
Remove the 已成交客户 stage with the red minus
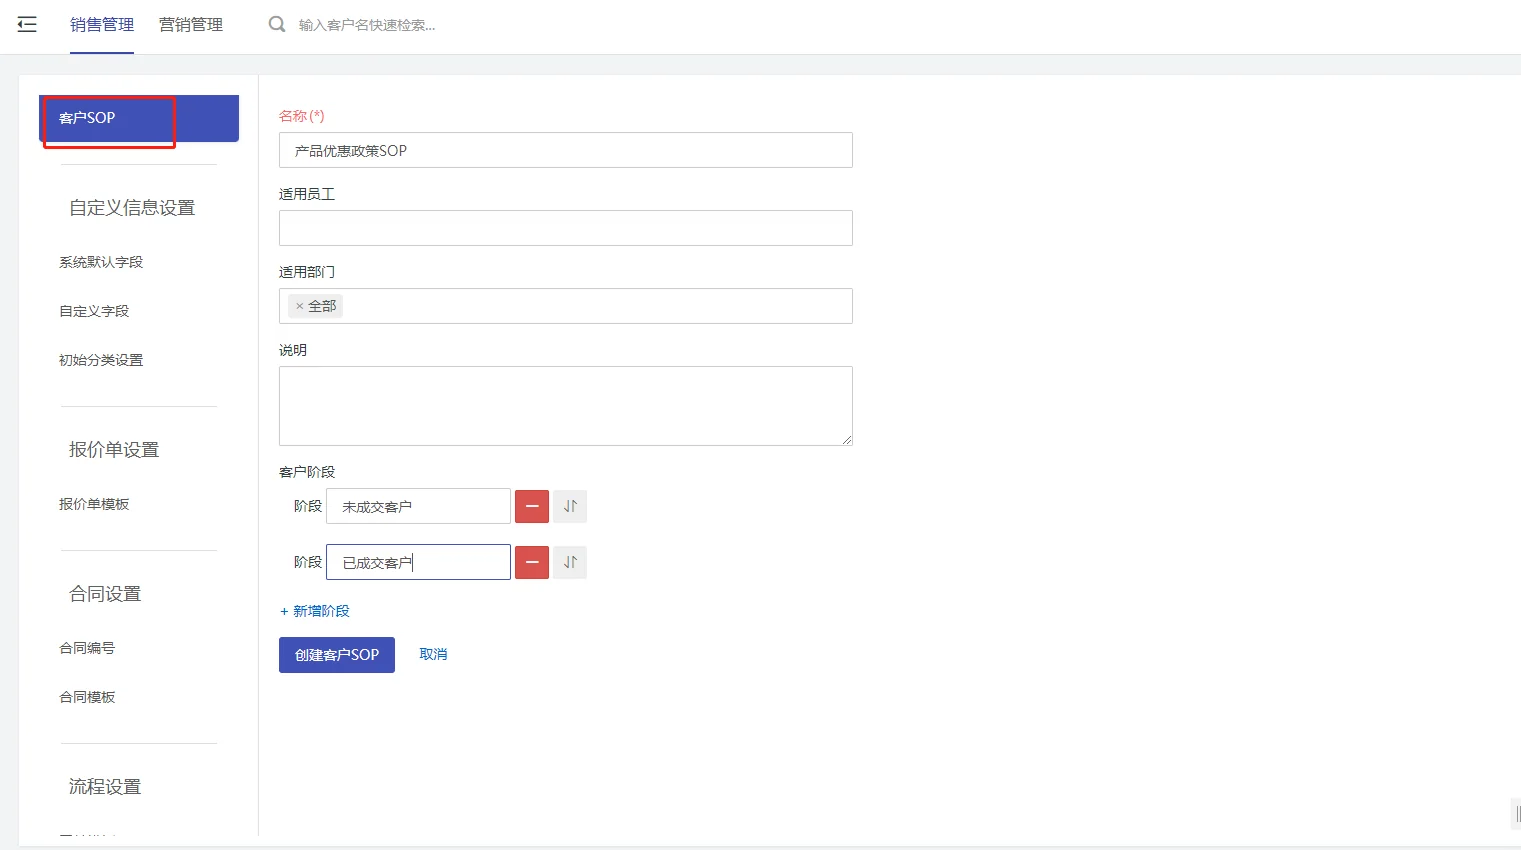(x=532, y=562)
